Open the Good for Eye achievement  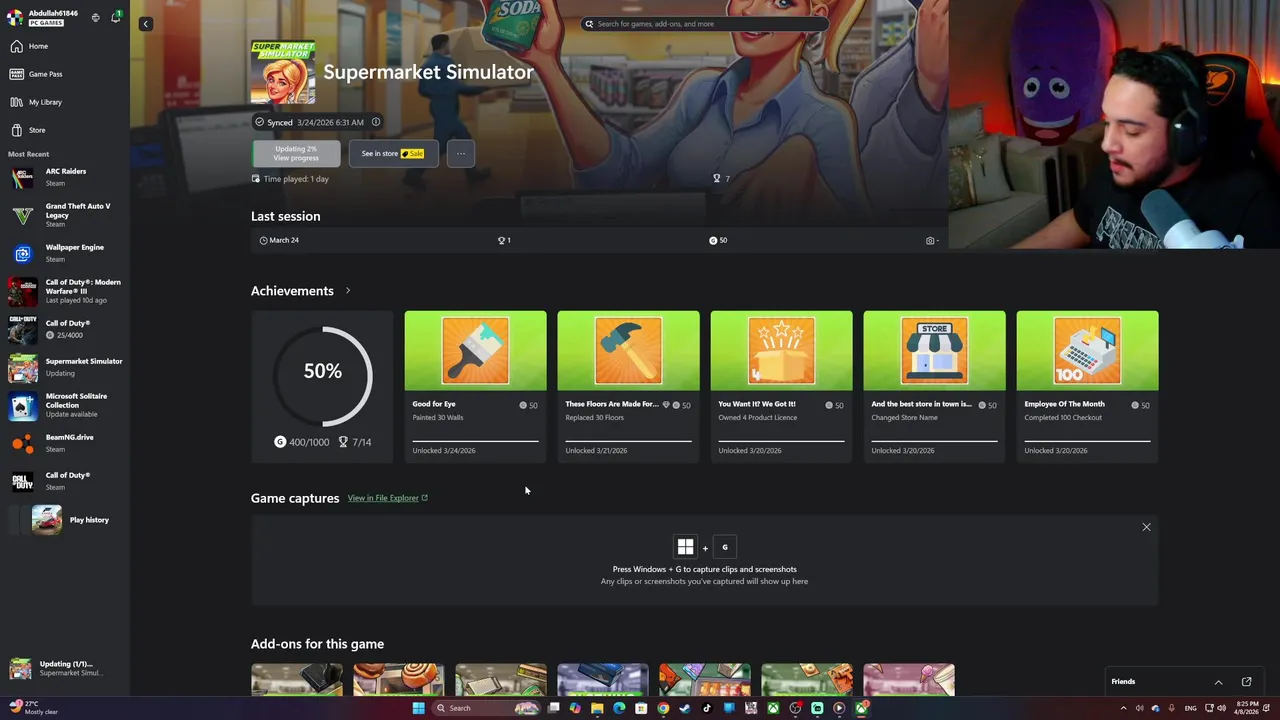coord(475,386)
